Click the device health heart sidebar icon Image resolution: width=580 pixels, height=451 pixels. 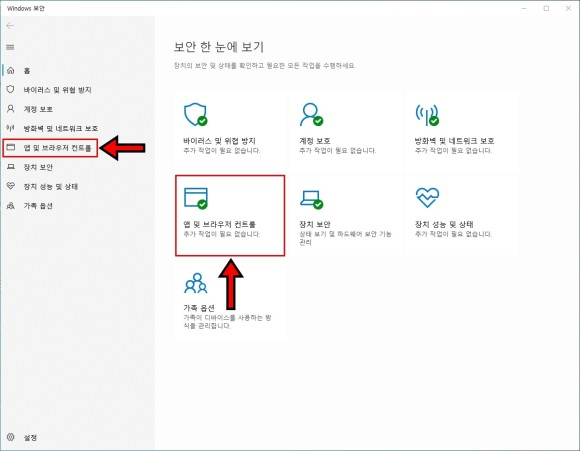pyautogui.click(x=11, y=186)
